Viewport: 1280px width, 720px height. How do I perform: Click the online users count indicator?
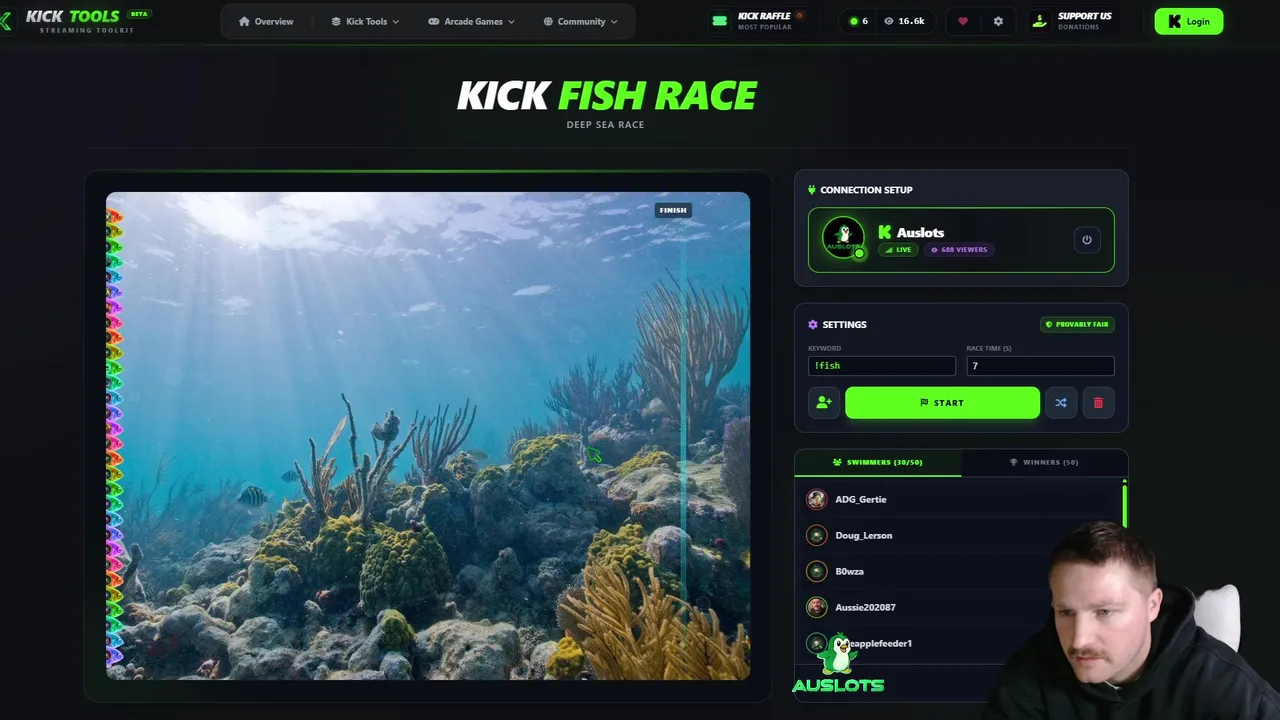tap(858, 21)
